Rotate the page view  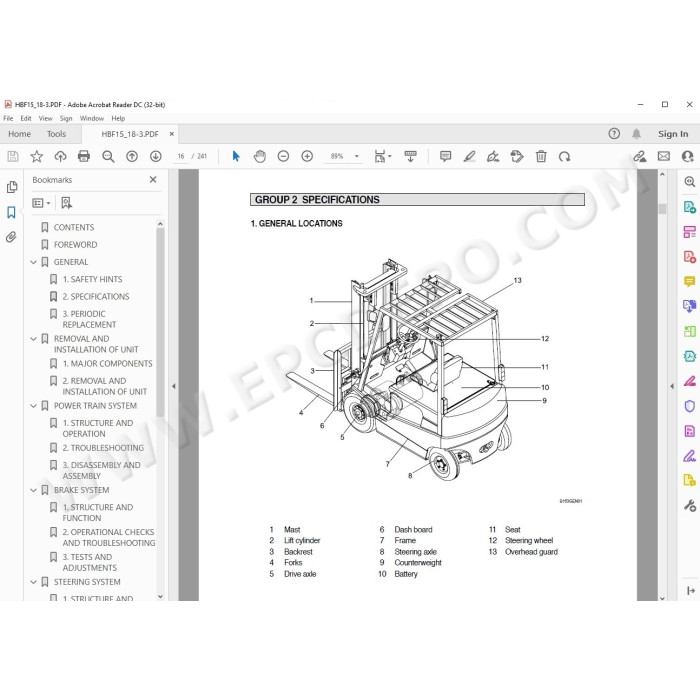coord(565,156)
